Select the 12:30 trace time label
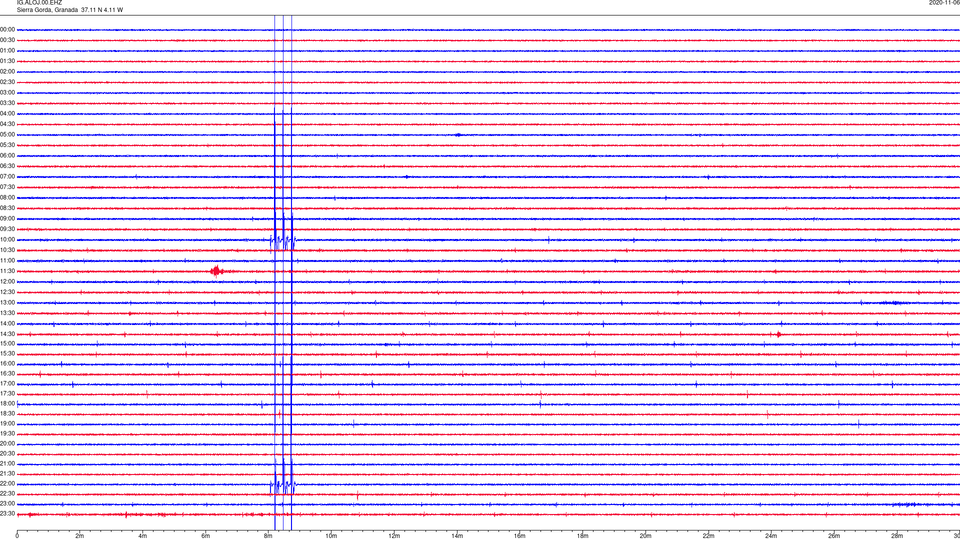 (7, 292)
